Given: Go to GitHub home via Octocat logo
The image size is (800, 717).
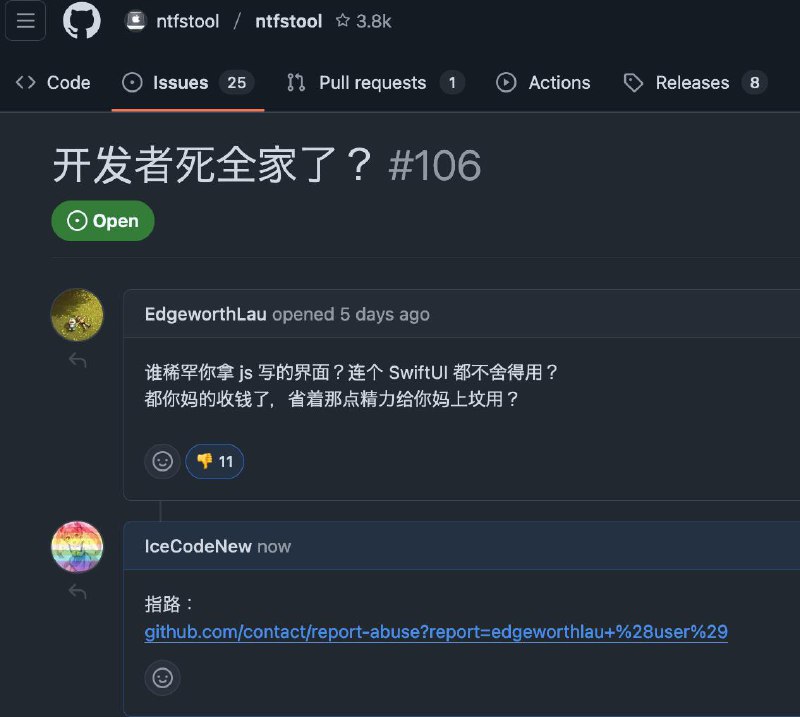Looking at the screenshot, I should pos(82,20).
